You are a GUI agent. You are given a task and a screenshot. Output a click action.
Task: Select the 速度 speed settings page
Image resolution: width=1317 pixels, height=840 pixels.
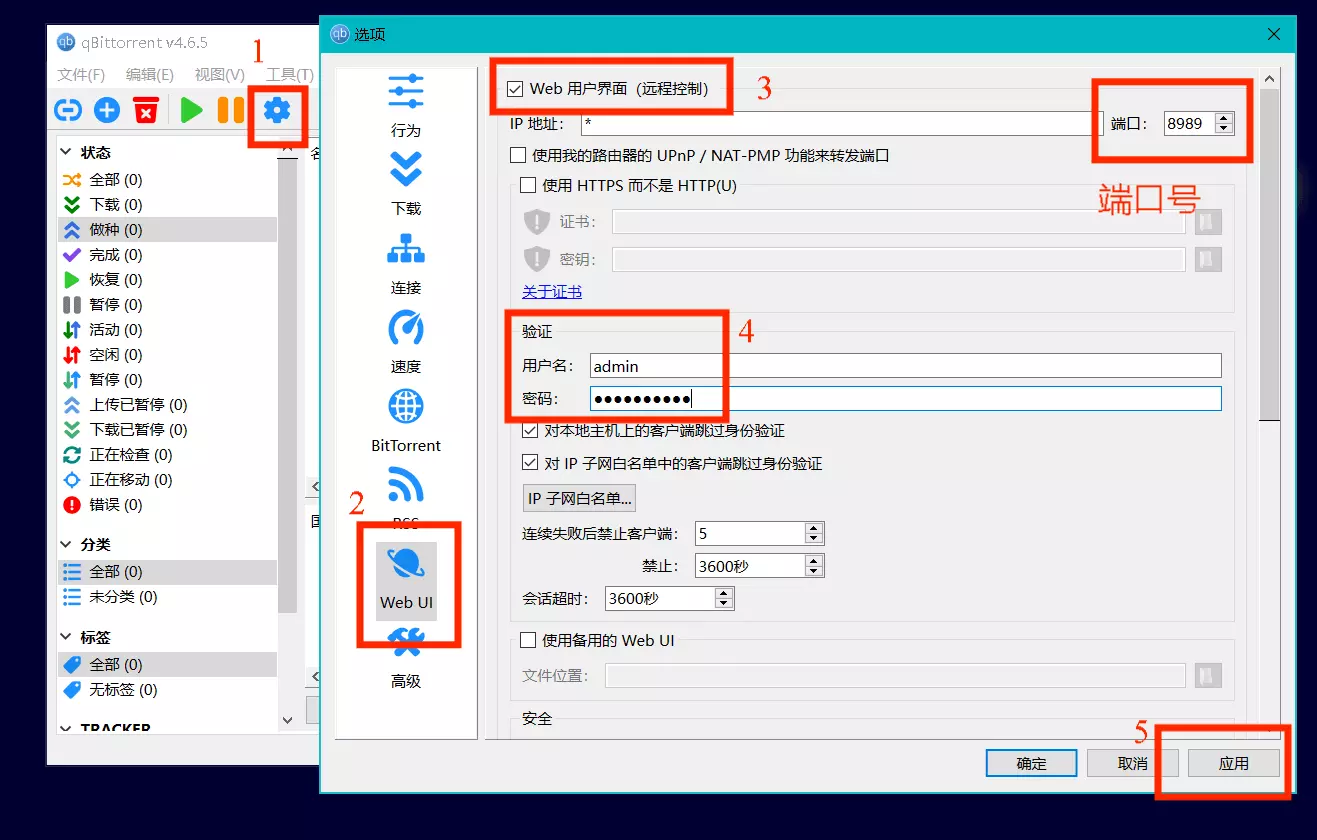(x=406, y=343)
